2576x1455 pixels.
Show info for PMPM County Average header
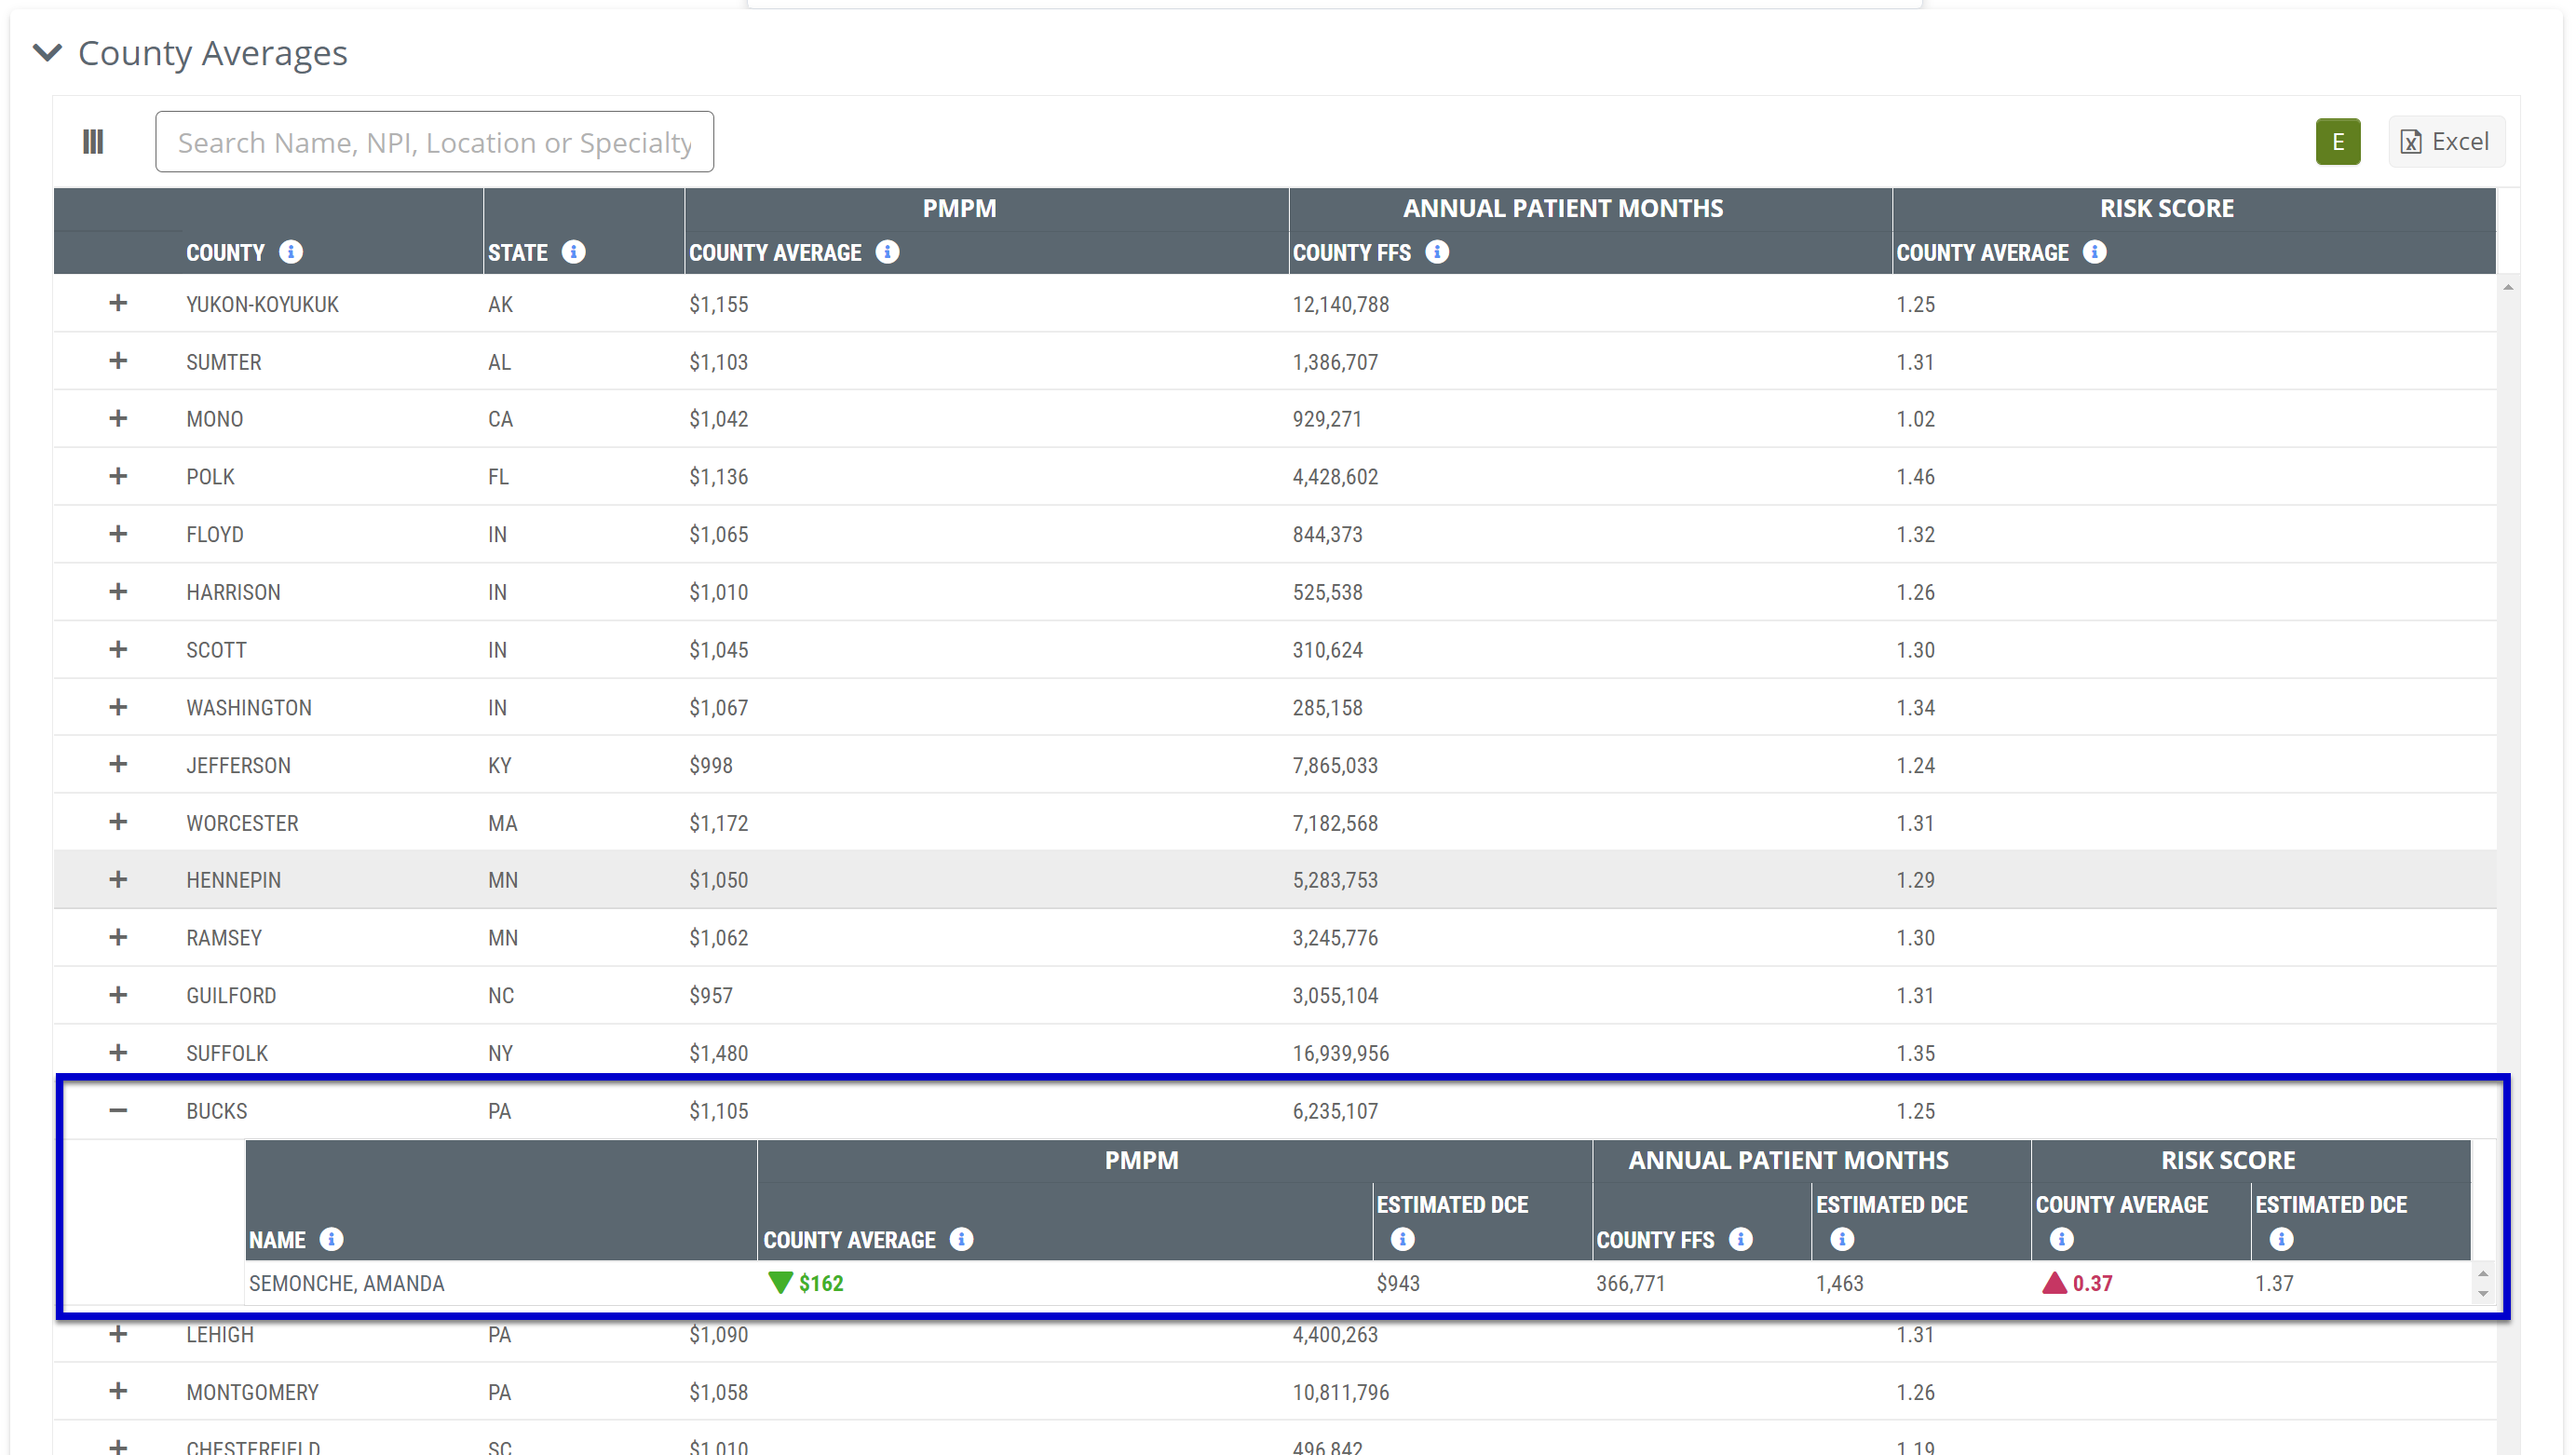point(887,252)
